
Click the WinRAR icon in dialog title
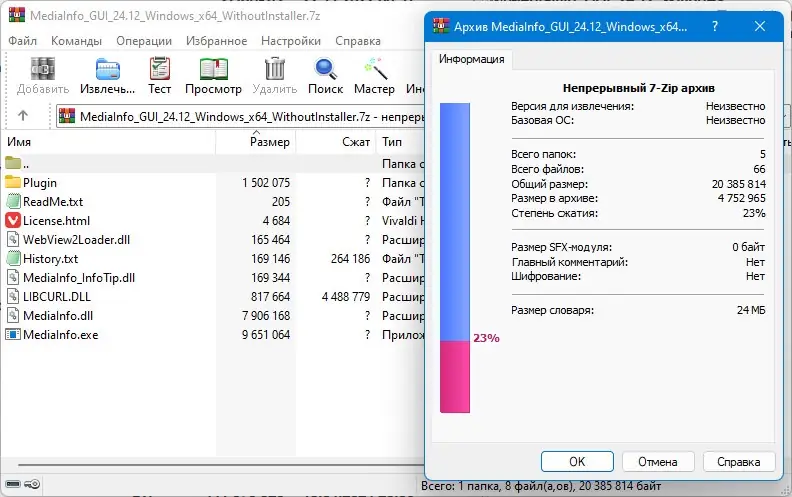pyautogui.click(x=441, y=26)
